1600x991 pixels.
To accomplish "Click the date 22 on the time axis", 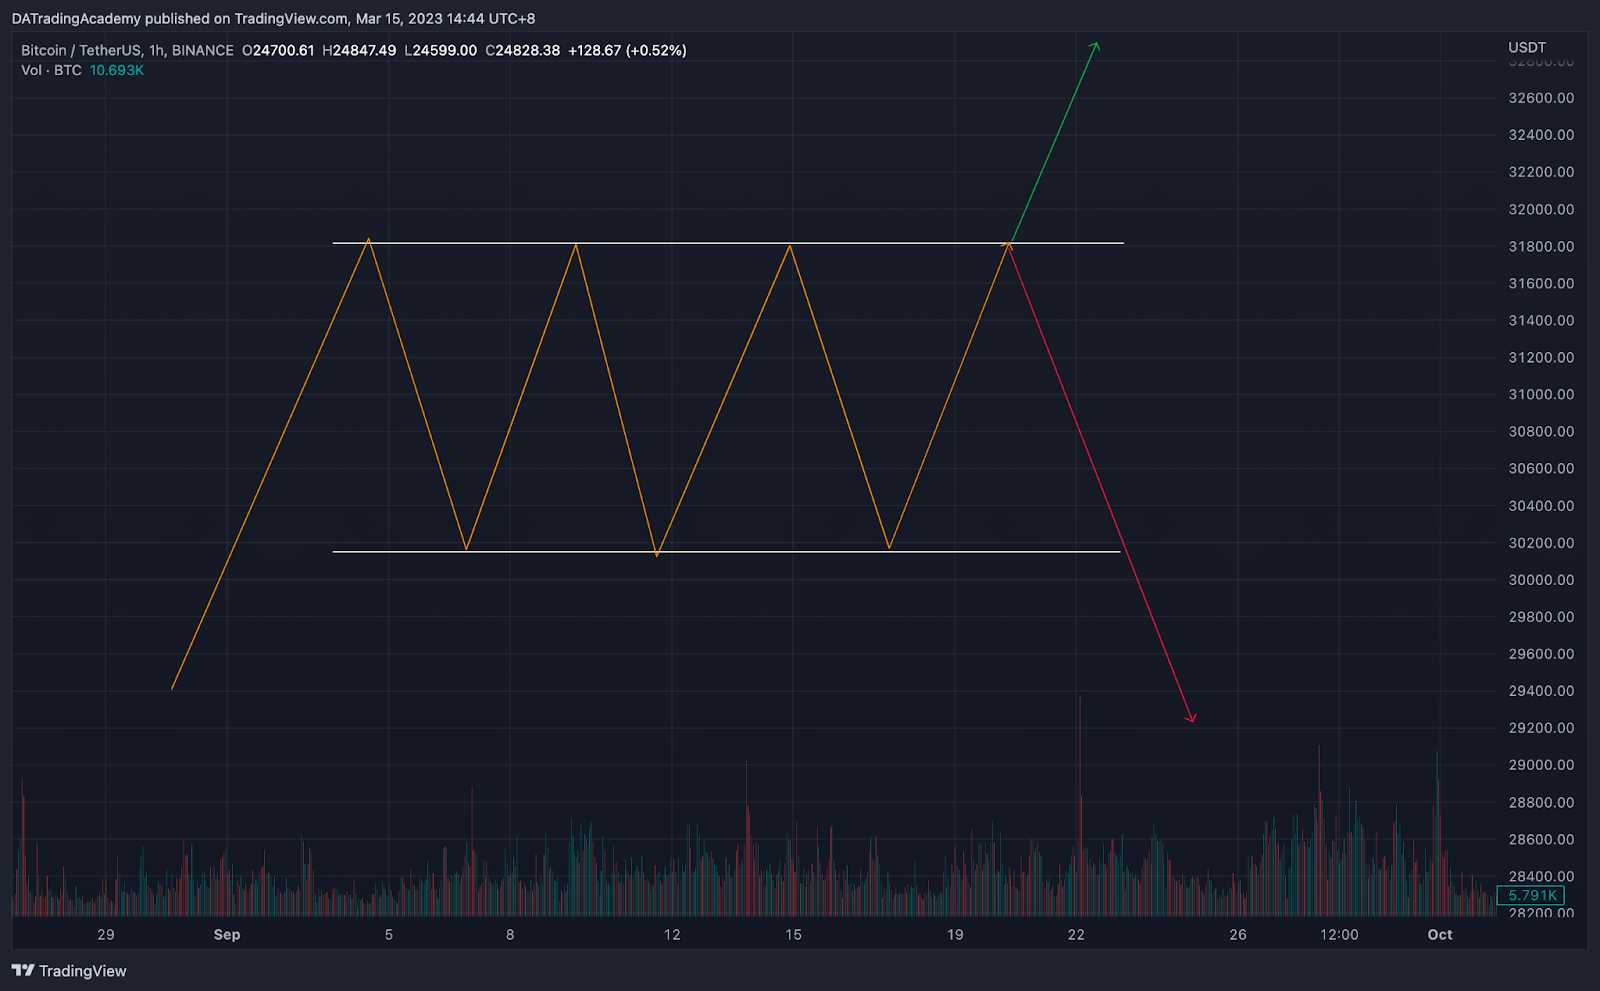I will coord(1076,934).
